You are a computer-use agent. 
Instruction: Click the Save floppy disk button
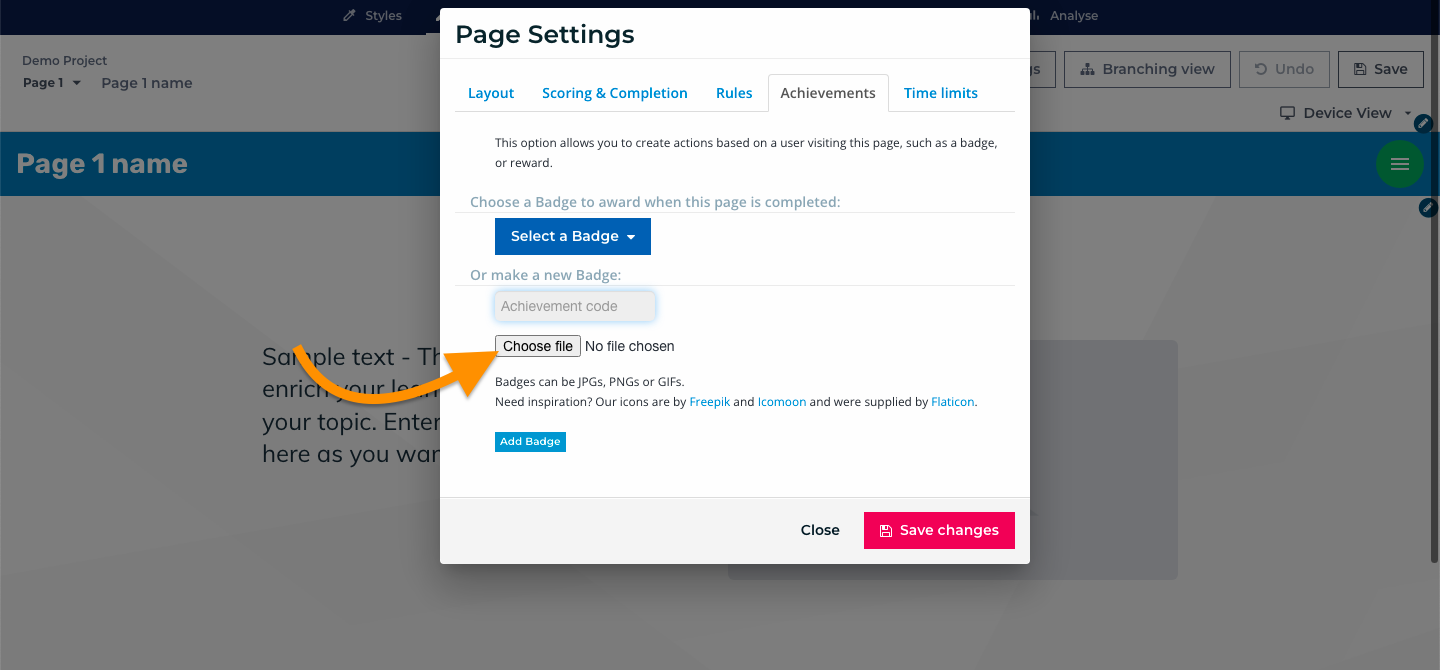pos(1380,69)
